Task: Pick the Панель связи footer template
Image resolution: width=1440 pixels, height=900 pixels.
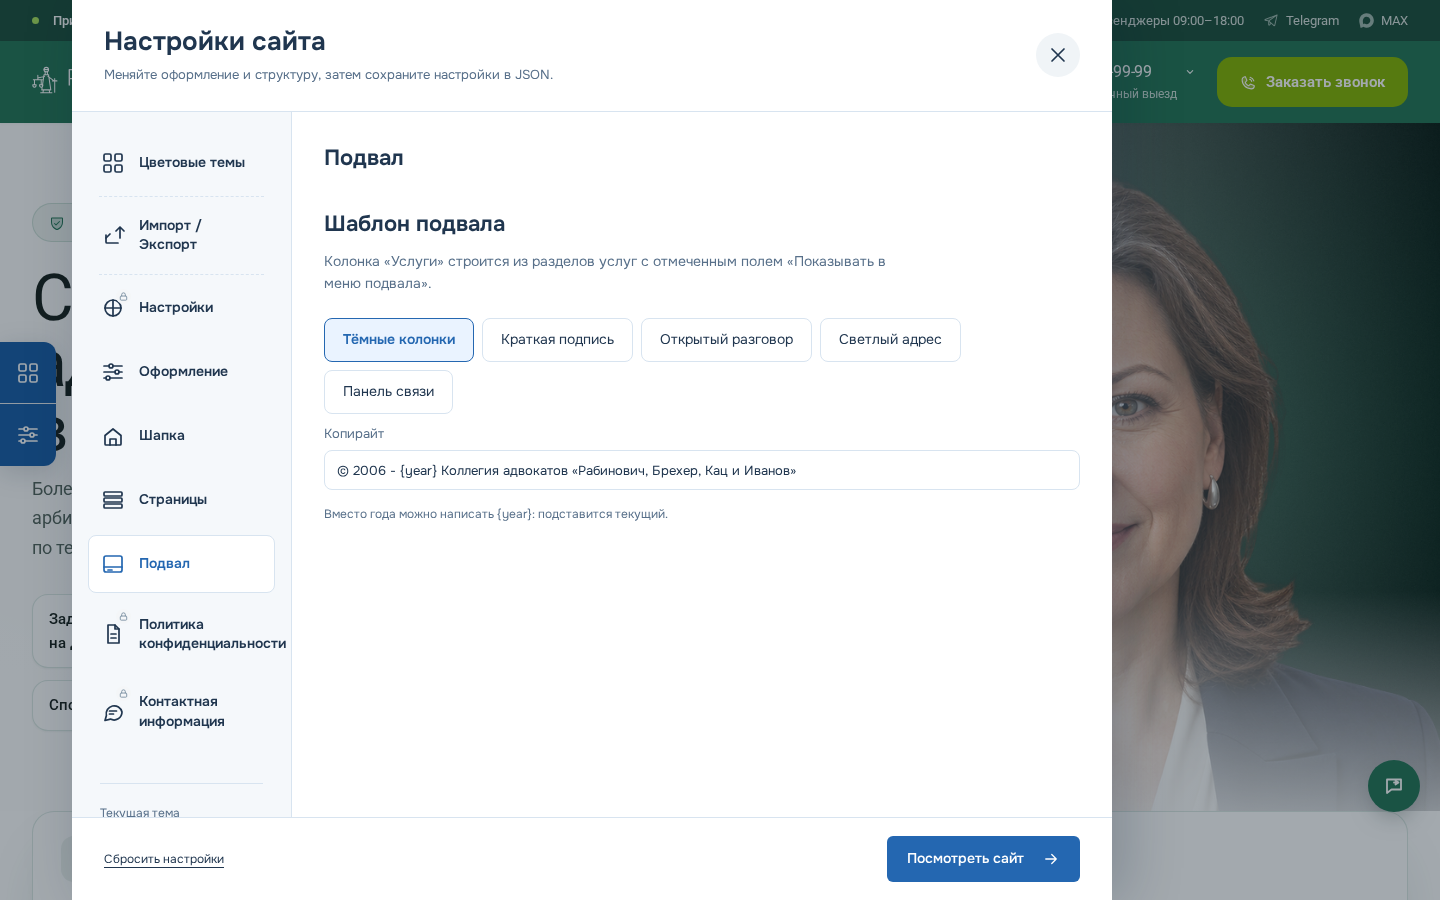Action: [388, 392]
